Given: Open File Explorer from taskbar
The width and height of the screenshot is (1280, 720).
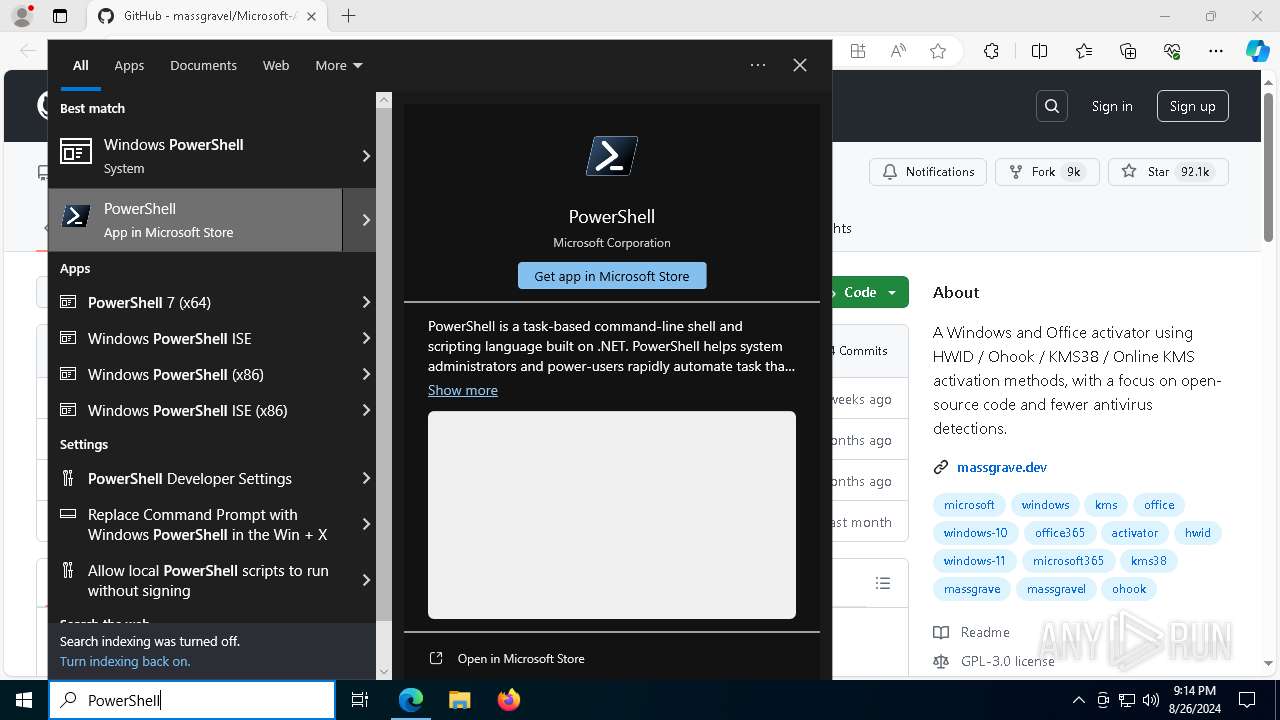Looking at the screenshot, I should pos(459,700).
